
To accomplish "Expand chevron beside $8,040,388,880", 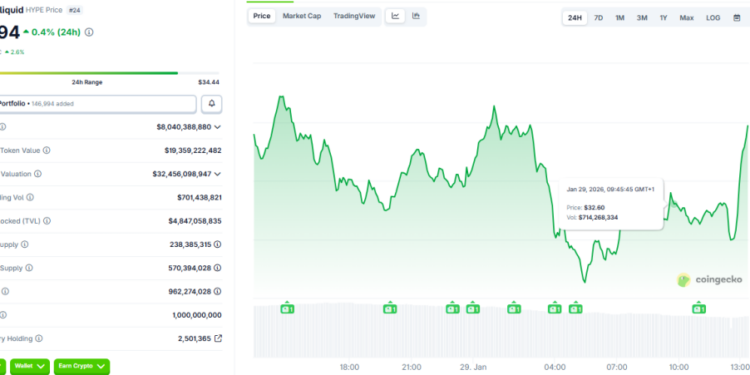I will pos(218,127).
